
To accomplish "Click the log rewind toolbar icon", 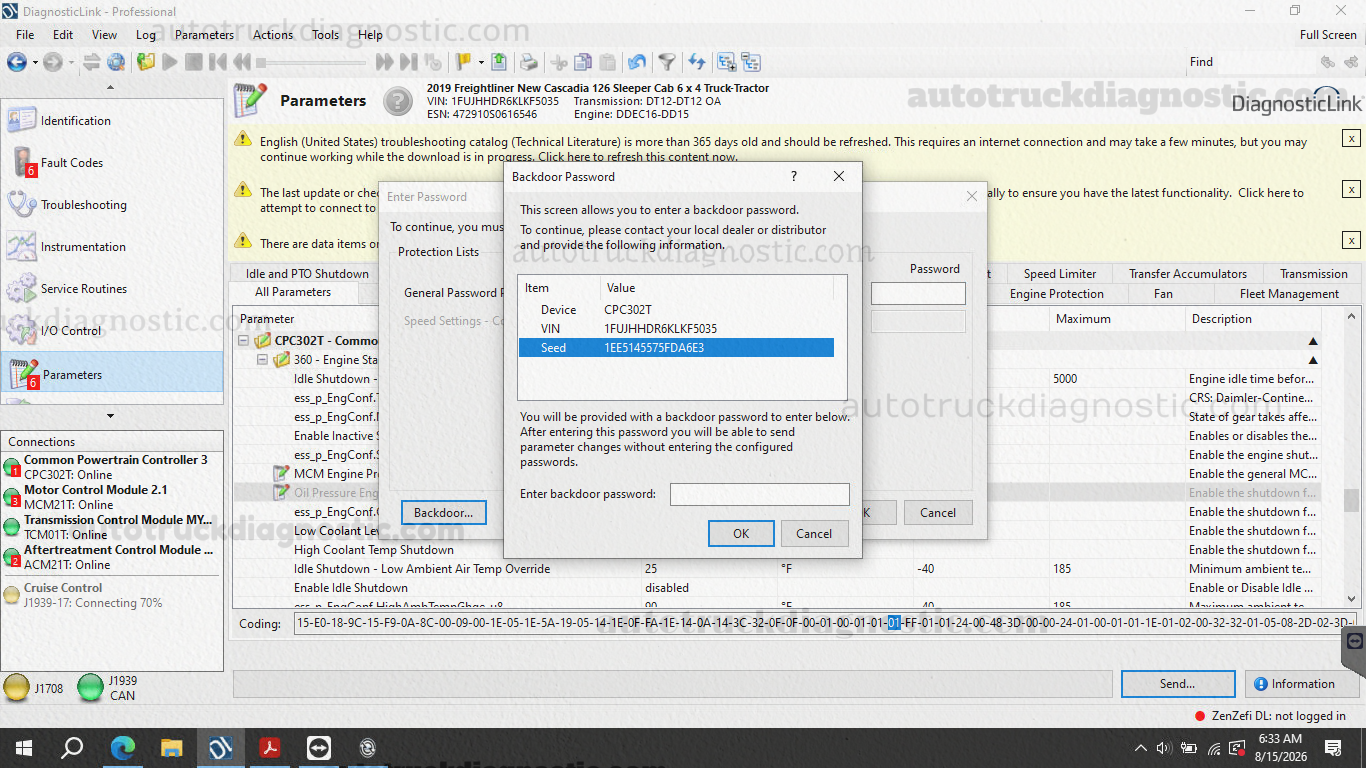I will pyautogui.click(x=242, y=62).
